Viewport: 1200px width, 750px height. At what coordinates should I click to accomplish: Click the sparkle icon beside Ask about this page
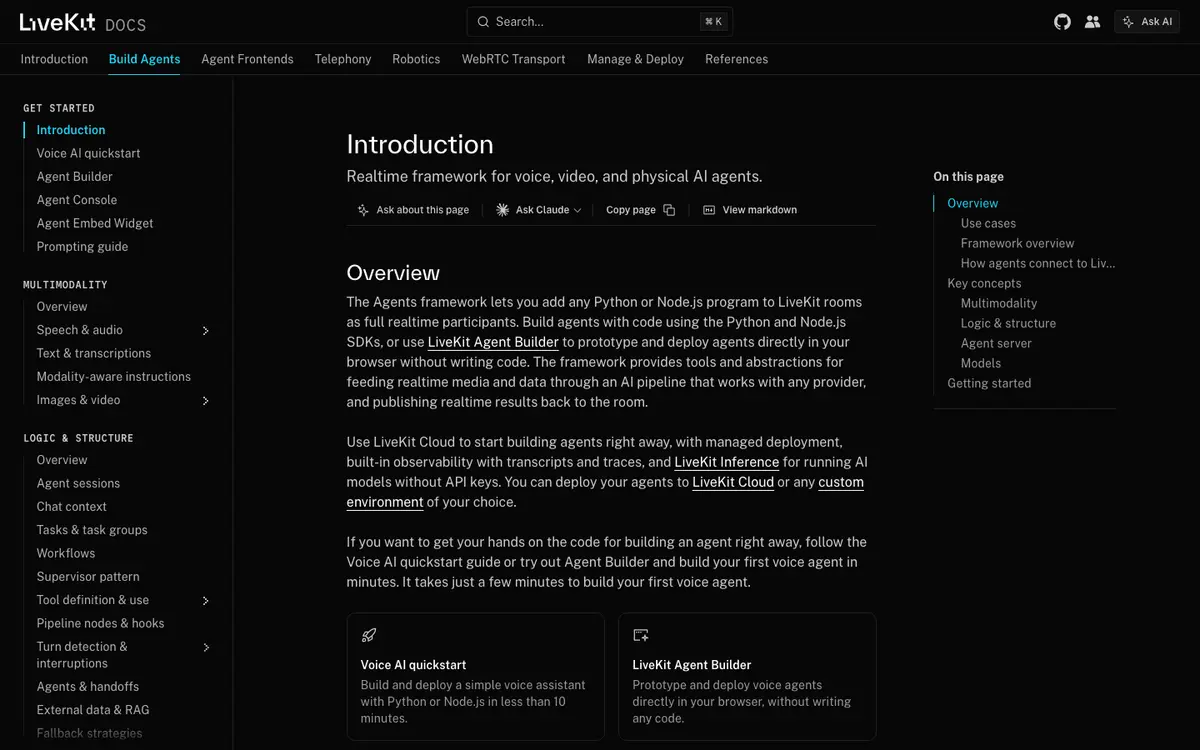click(363, 210)
